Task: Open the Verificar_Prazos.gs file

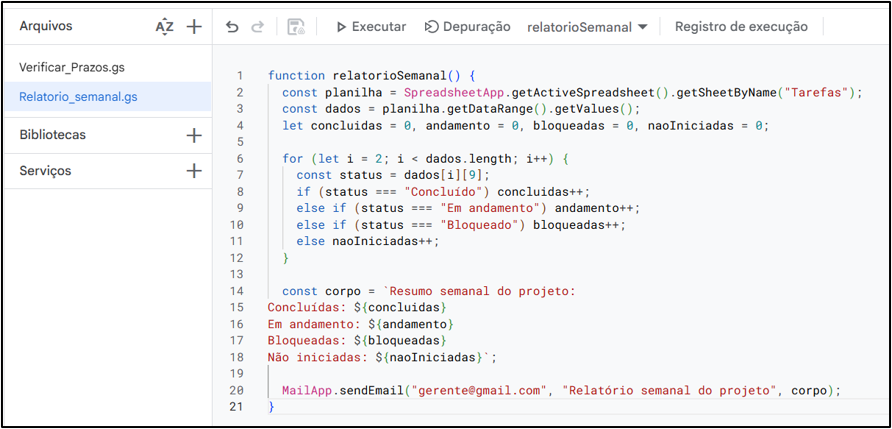Action: [72, 68]
